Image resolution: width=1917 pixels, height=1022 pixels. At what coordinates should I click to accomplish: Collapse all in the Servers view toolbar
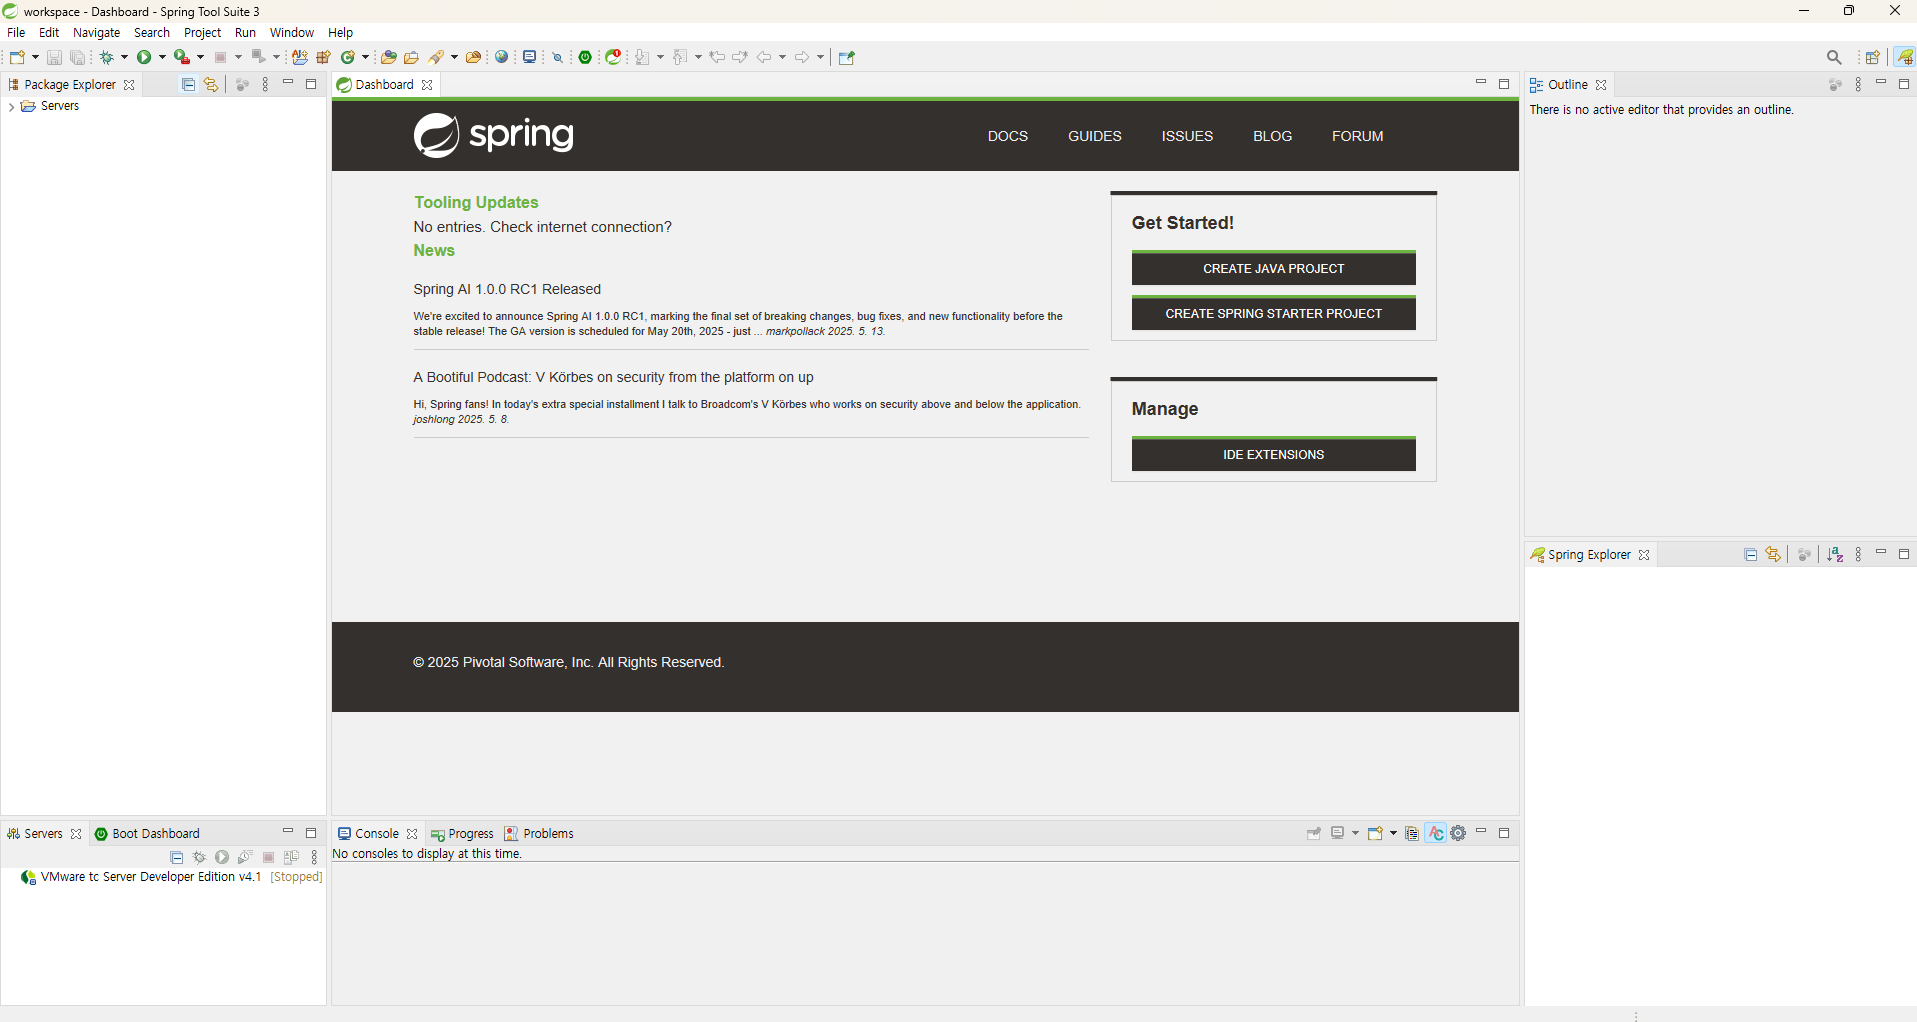177,857
